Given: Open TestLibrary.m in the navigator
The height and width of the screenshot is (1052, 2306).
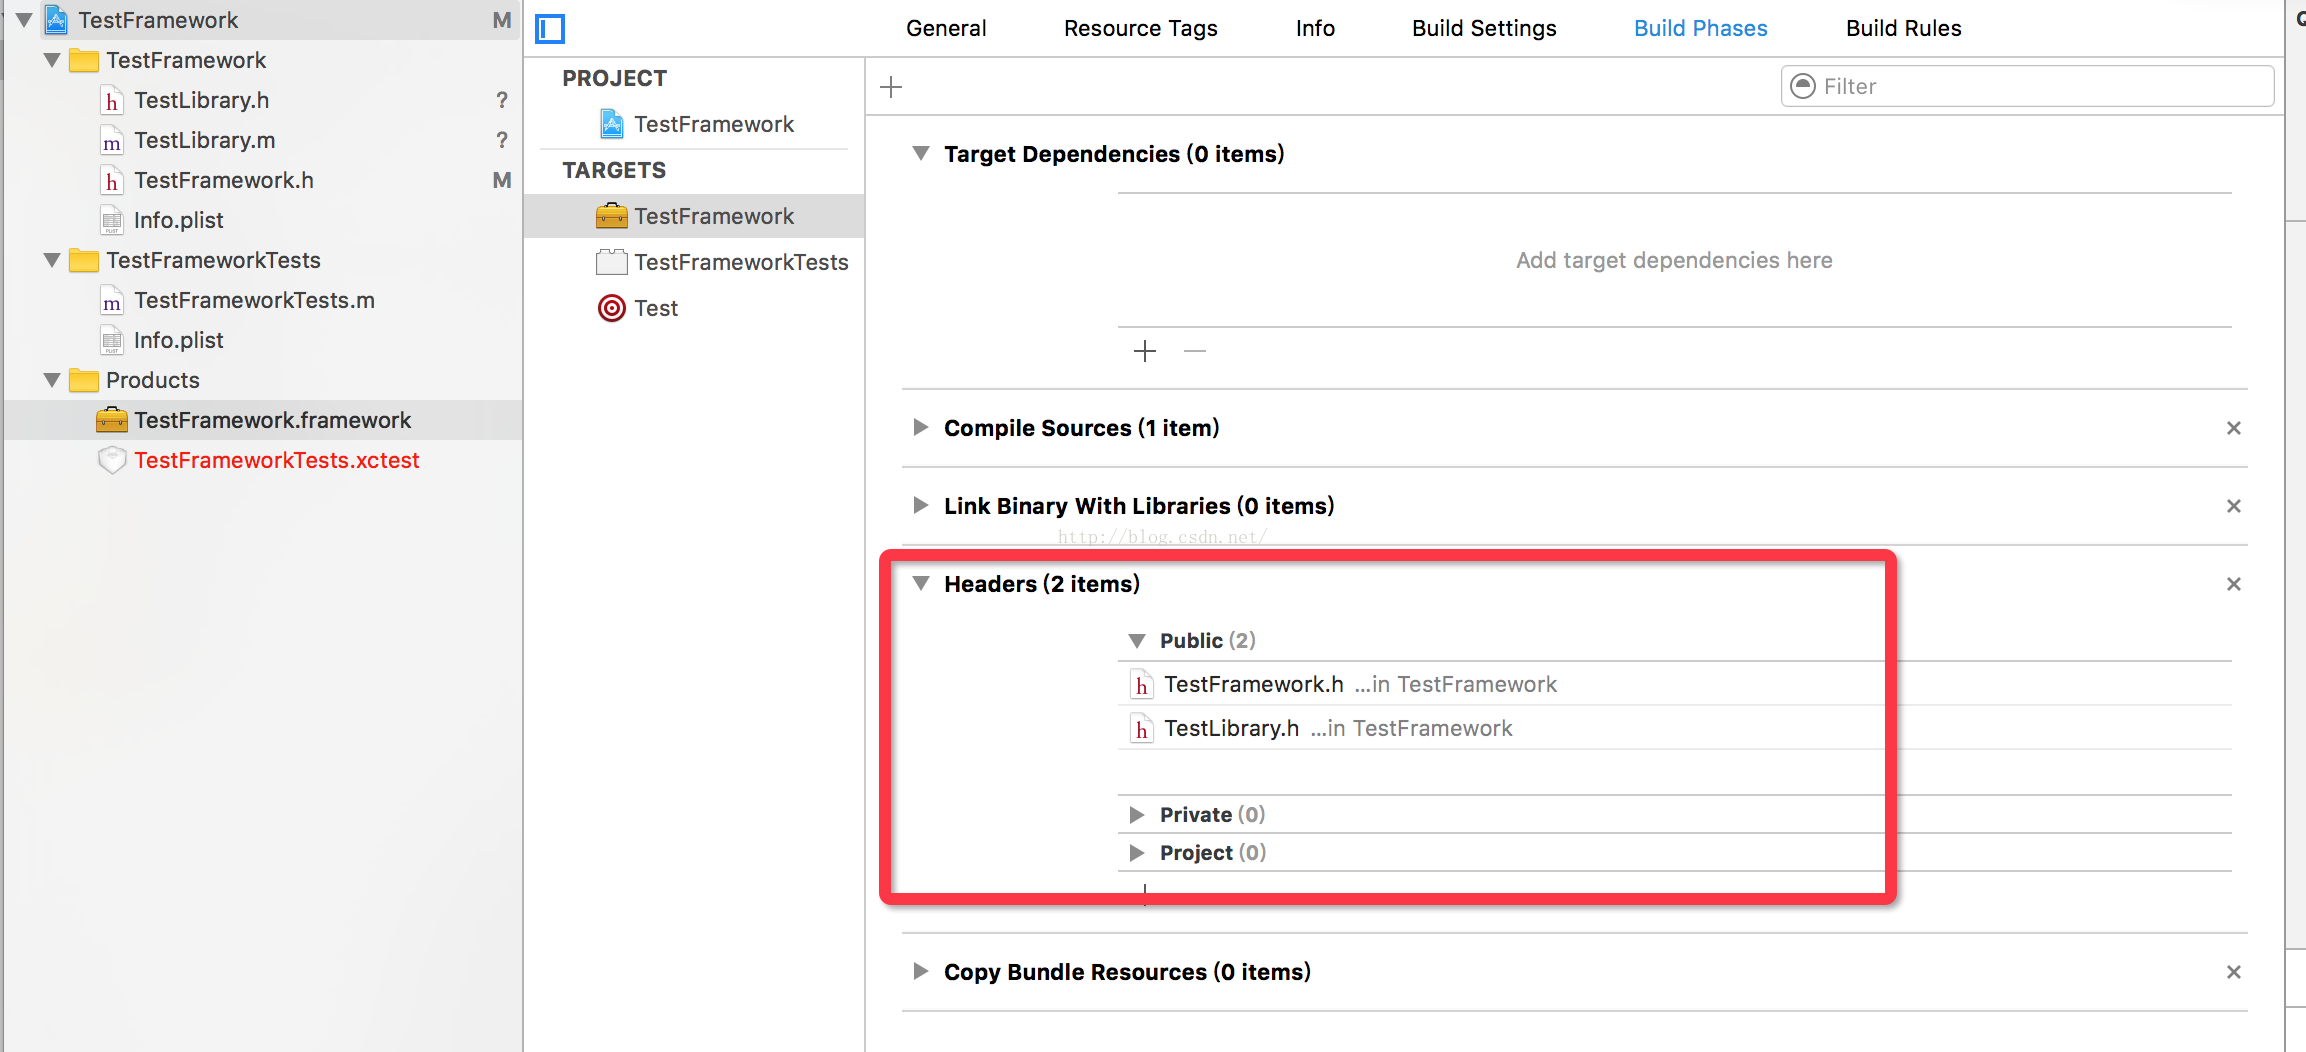Looking at the screenshot, I should click(x=204, y=140).
